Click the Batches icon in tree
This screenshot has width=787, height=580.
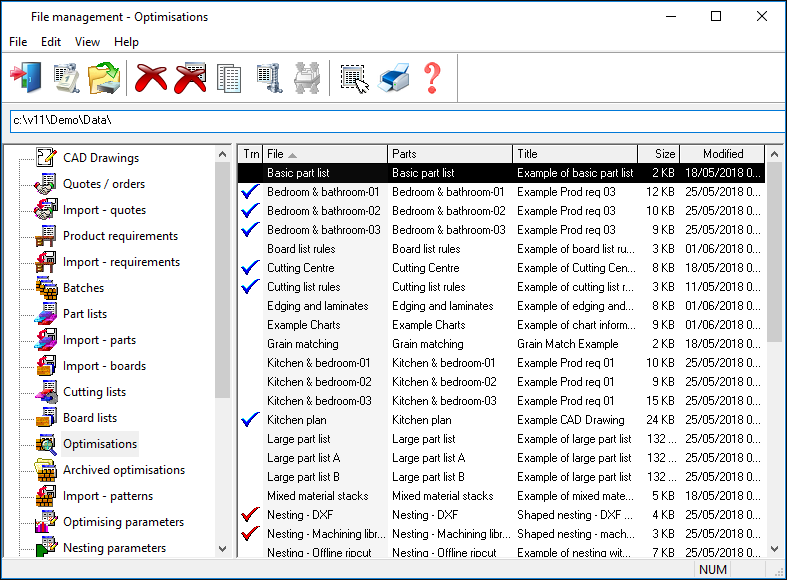(46, 288)
